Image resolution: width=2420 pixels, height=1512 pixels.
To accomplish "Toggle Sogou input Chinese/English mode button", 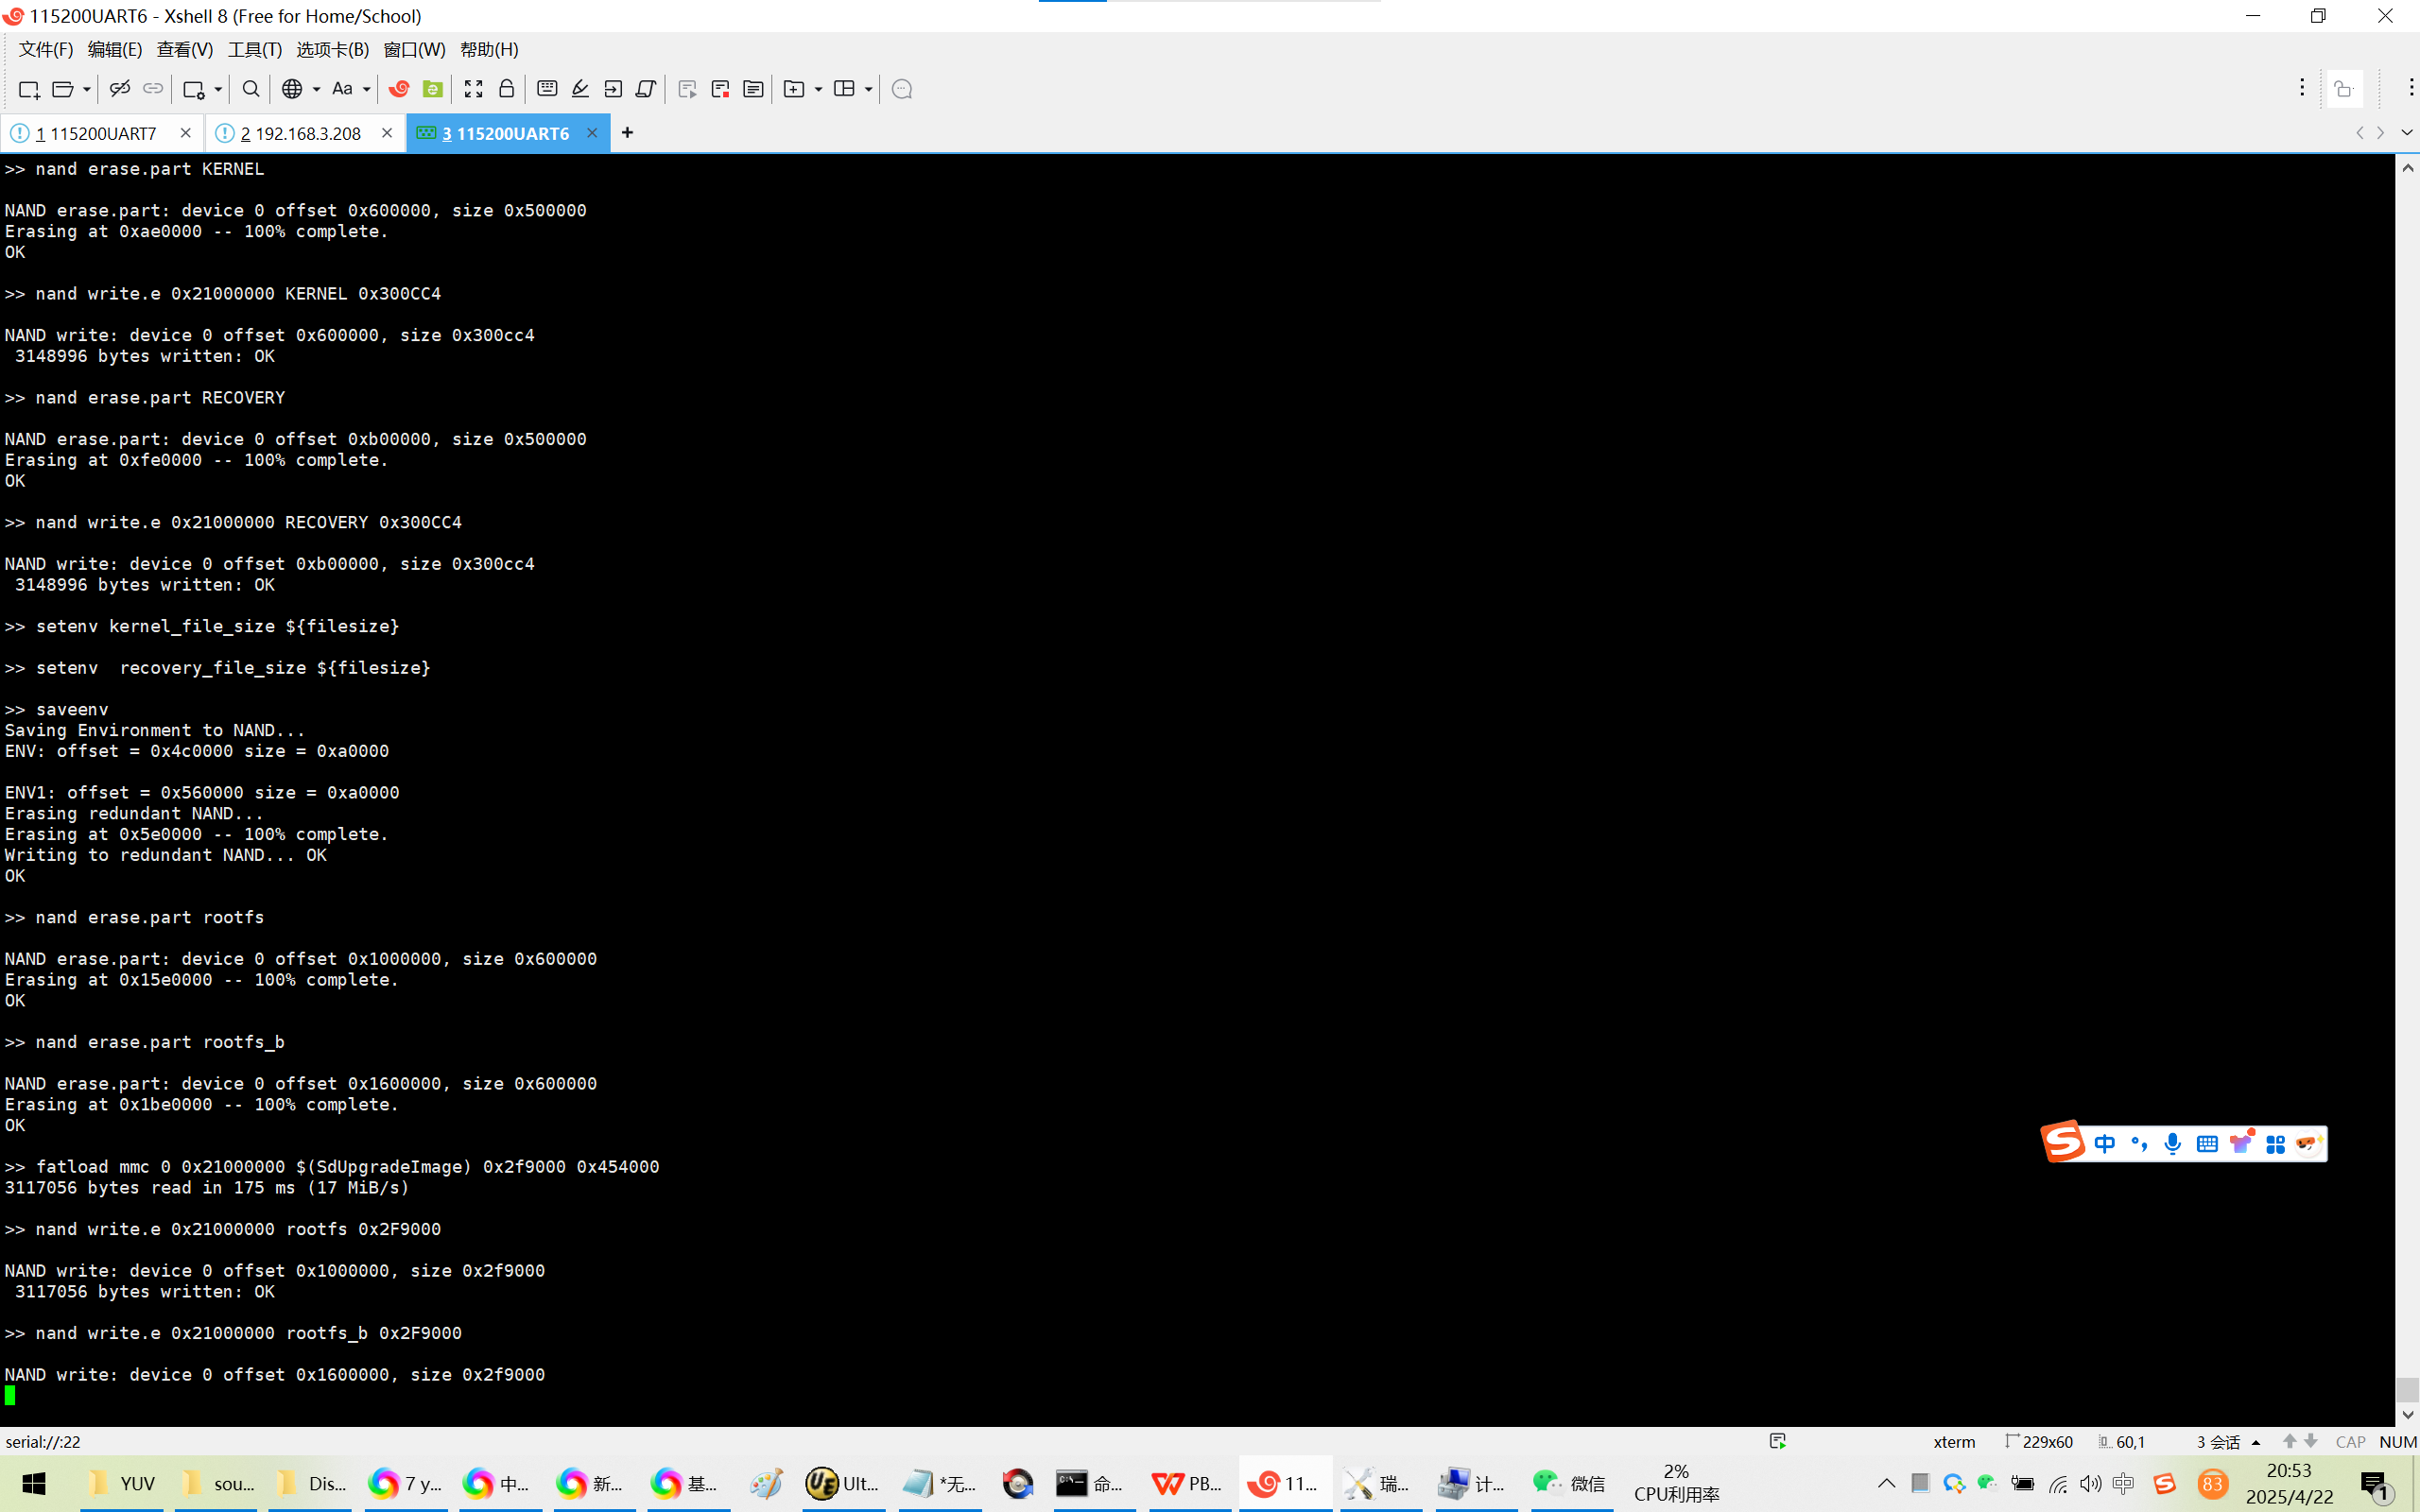I will coord(2104,1143).
